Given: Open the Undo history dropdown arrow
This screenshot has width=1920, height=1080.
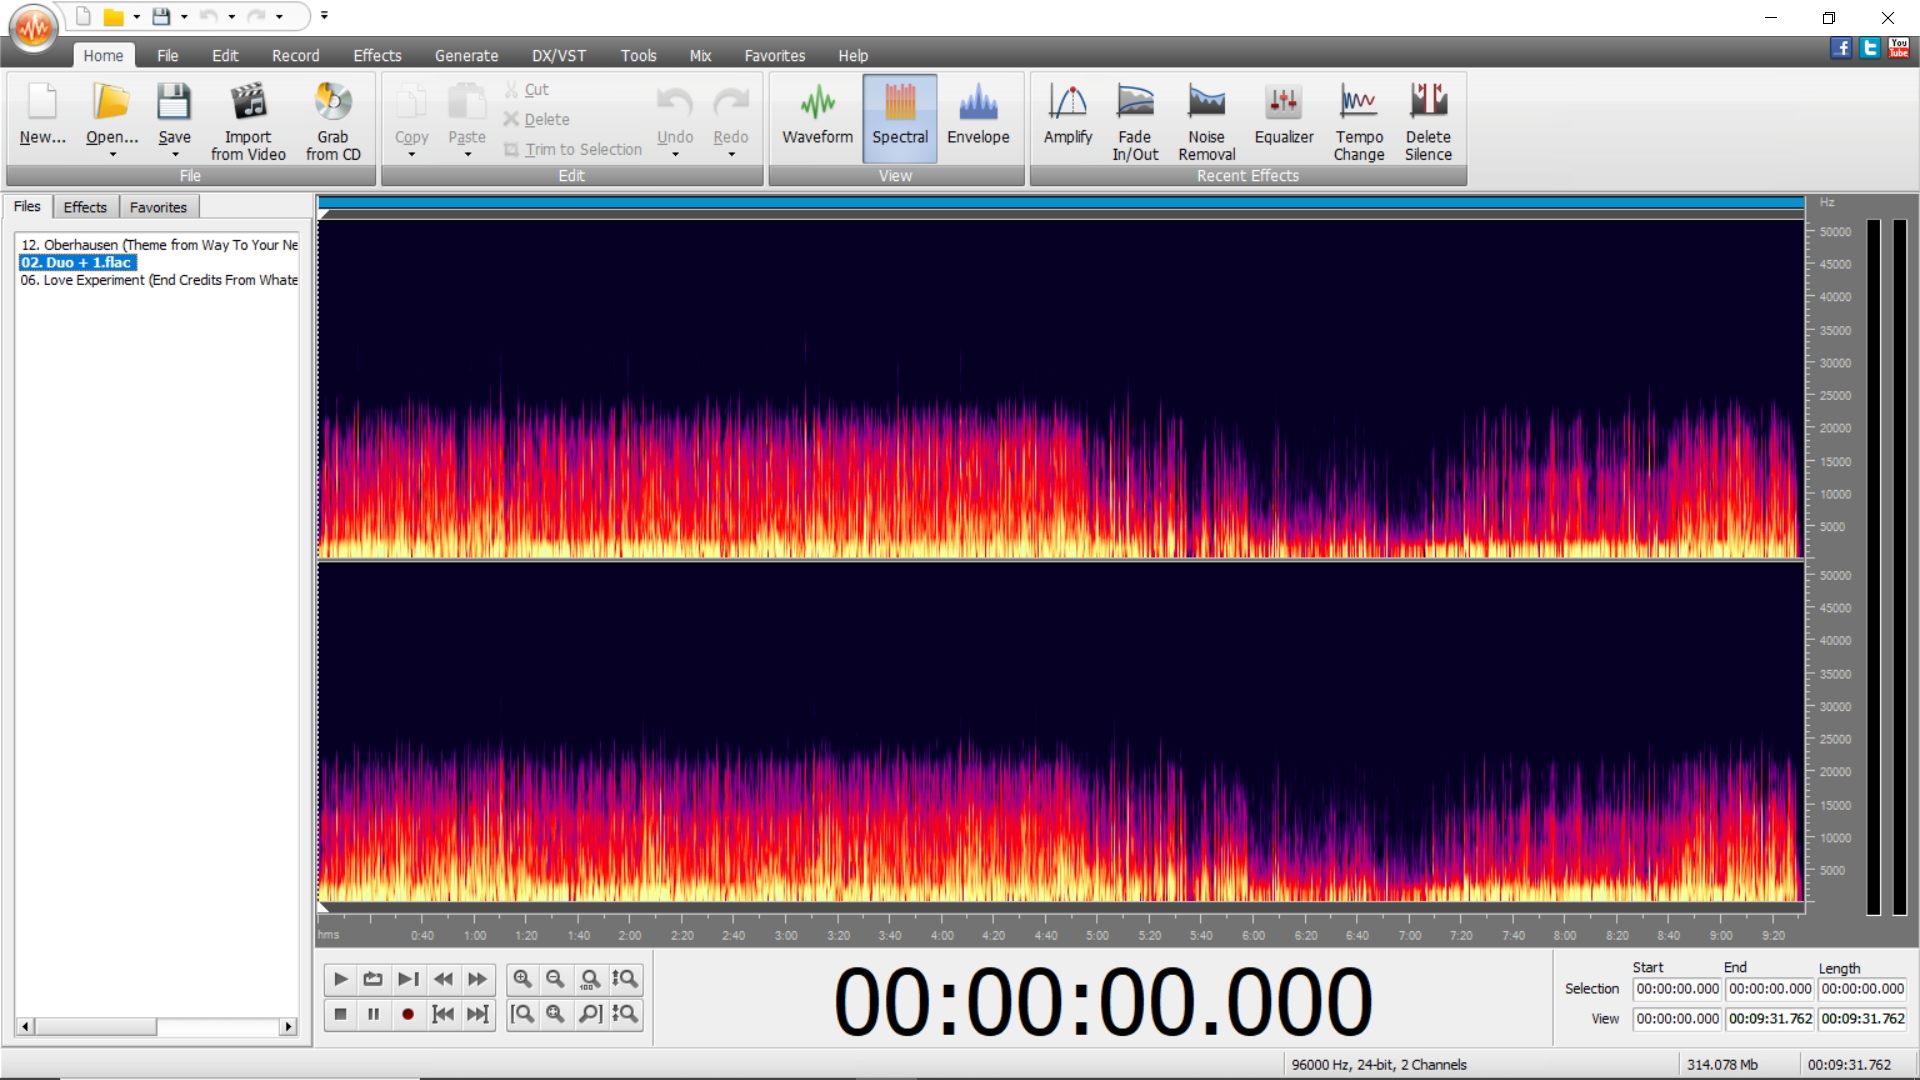Looking at the screenshot, I should 675,155.
